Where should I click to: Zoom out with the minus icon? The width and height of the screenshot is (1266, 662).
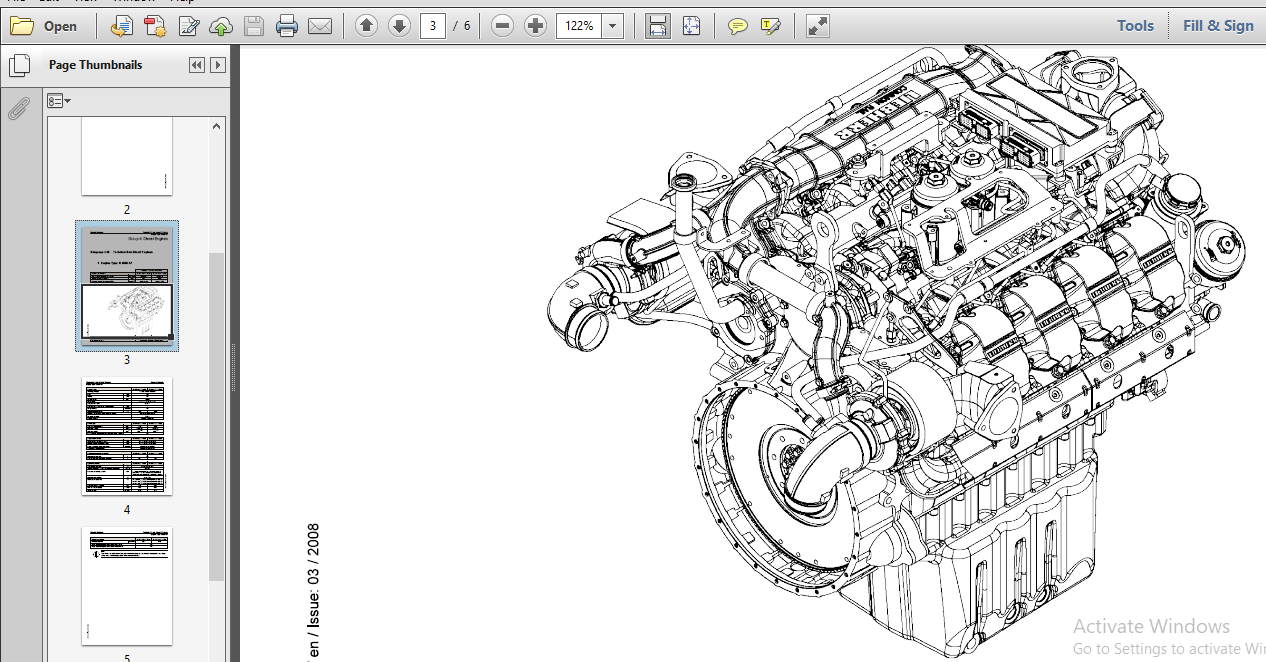coord(502,26)
